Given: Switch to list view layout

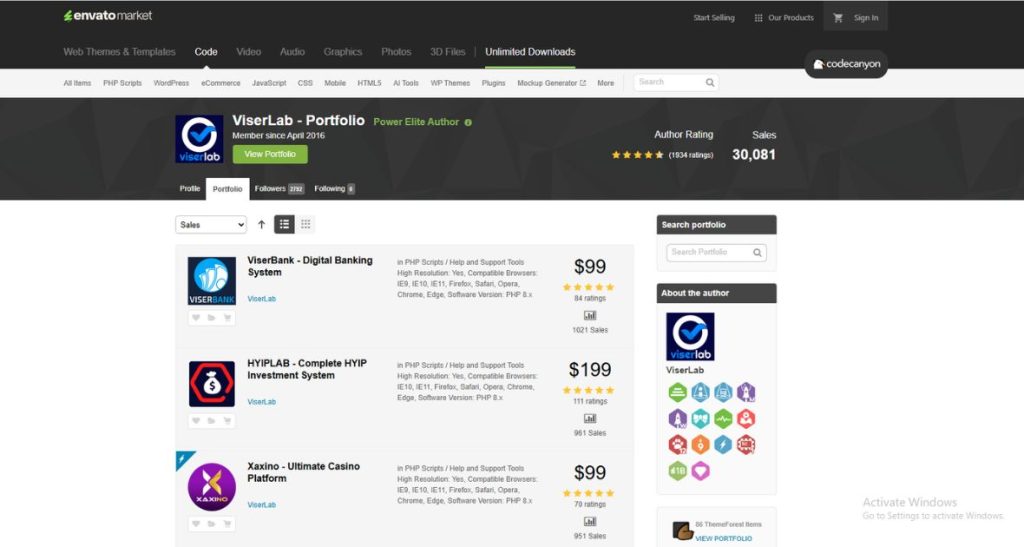Looking at the screenshot, I should click(x=284, y=225).
